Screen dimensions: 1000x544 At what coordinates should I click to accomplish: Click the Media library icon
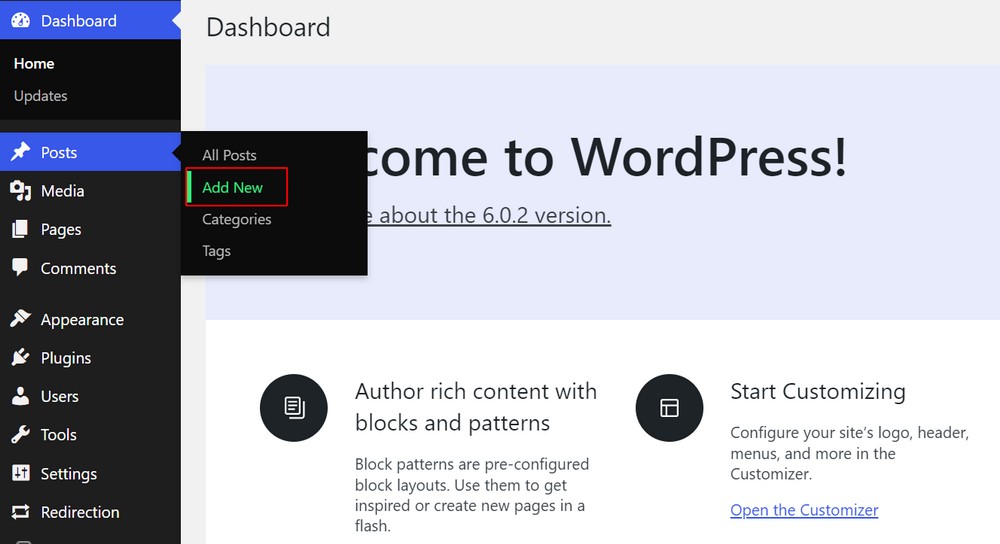point(20,191)
